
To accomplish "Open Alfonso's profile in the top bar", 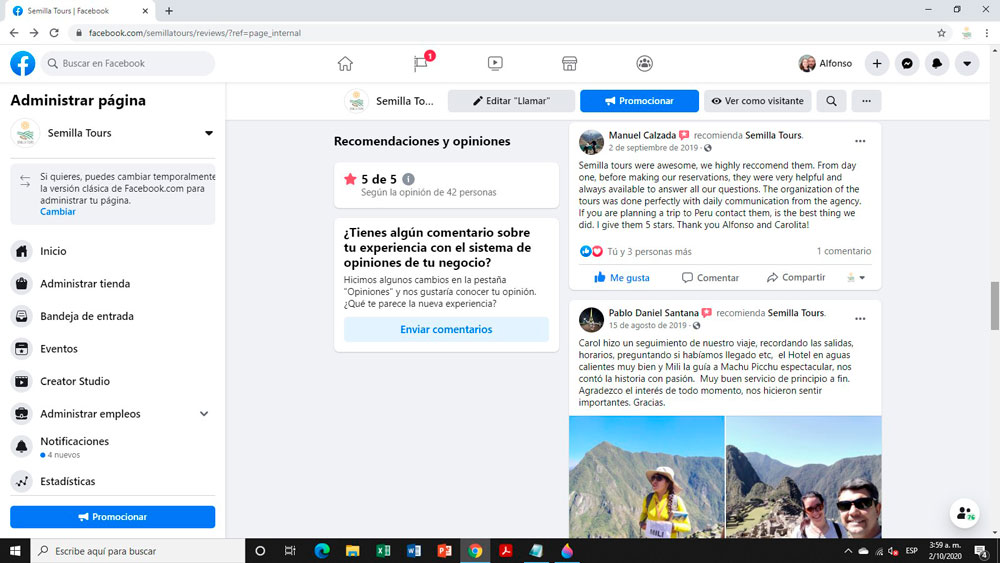I will [825, 63].
